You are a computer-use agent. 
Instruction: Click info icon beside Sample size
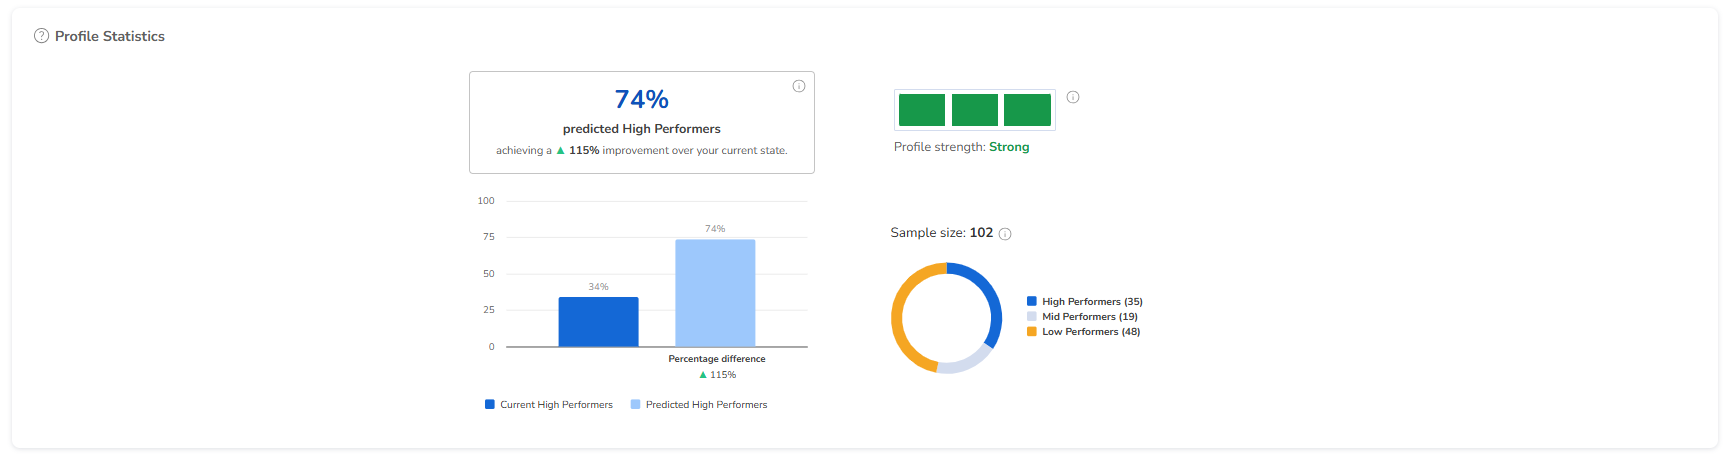(x=1005, y=234)
